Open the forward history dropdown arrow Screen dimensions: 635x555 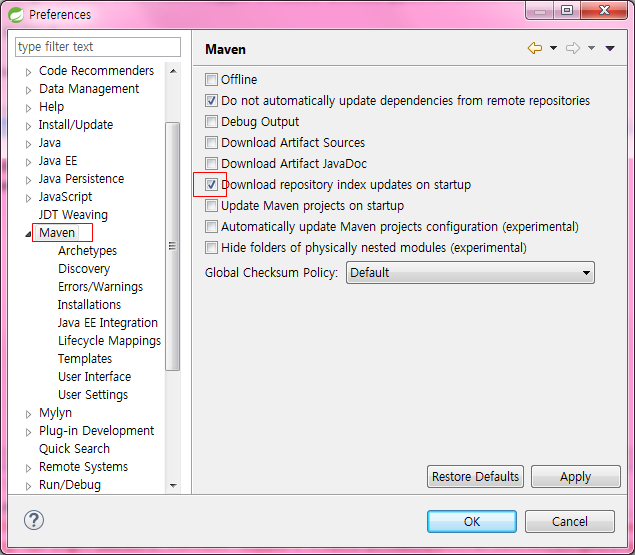pos(591,48)
